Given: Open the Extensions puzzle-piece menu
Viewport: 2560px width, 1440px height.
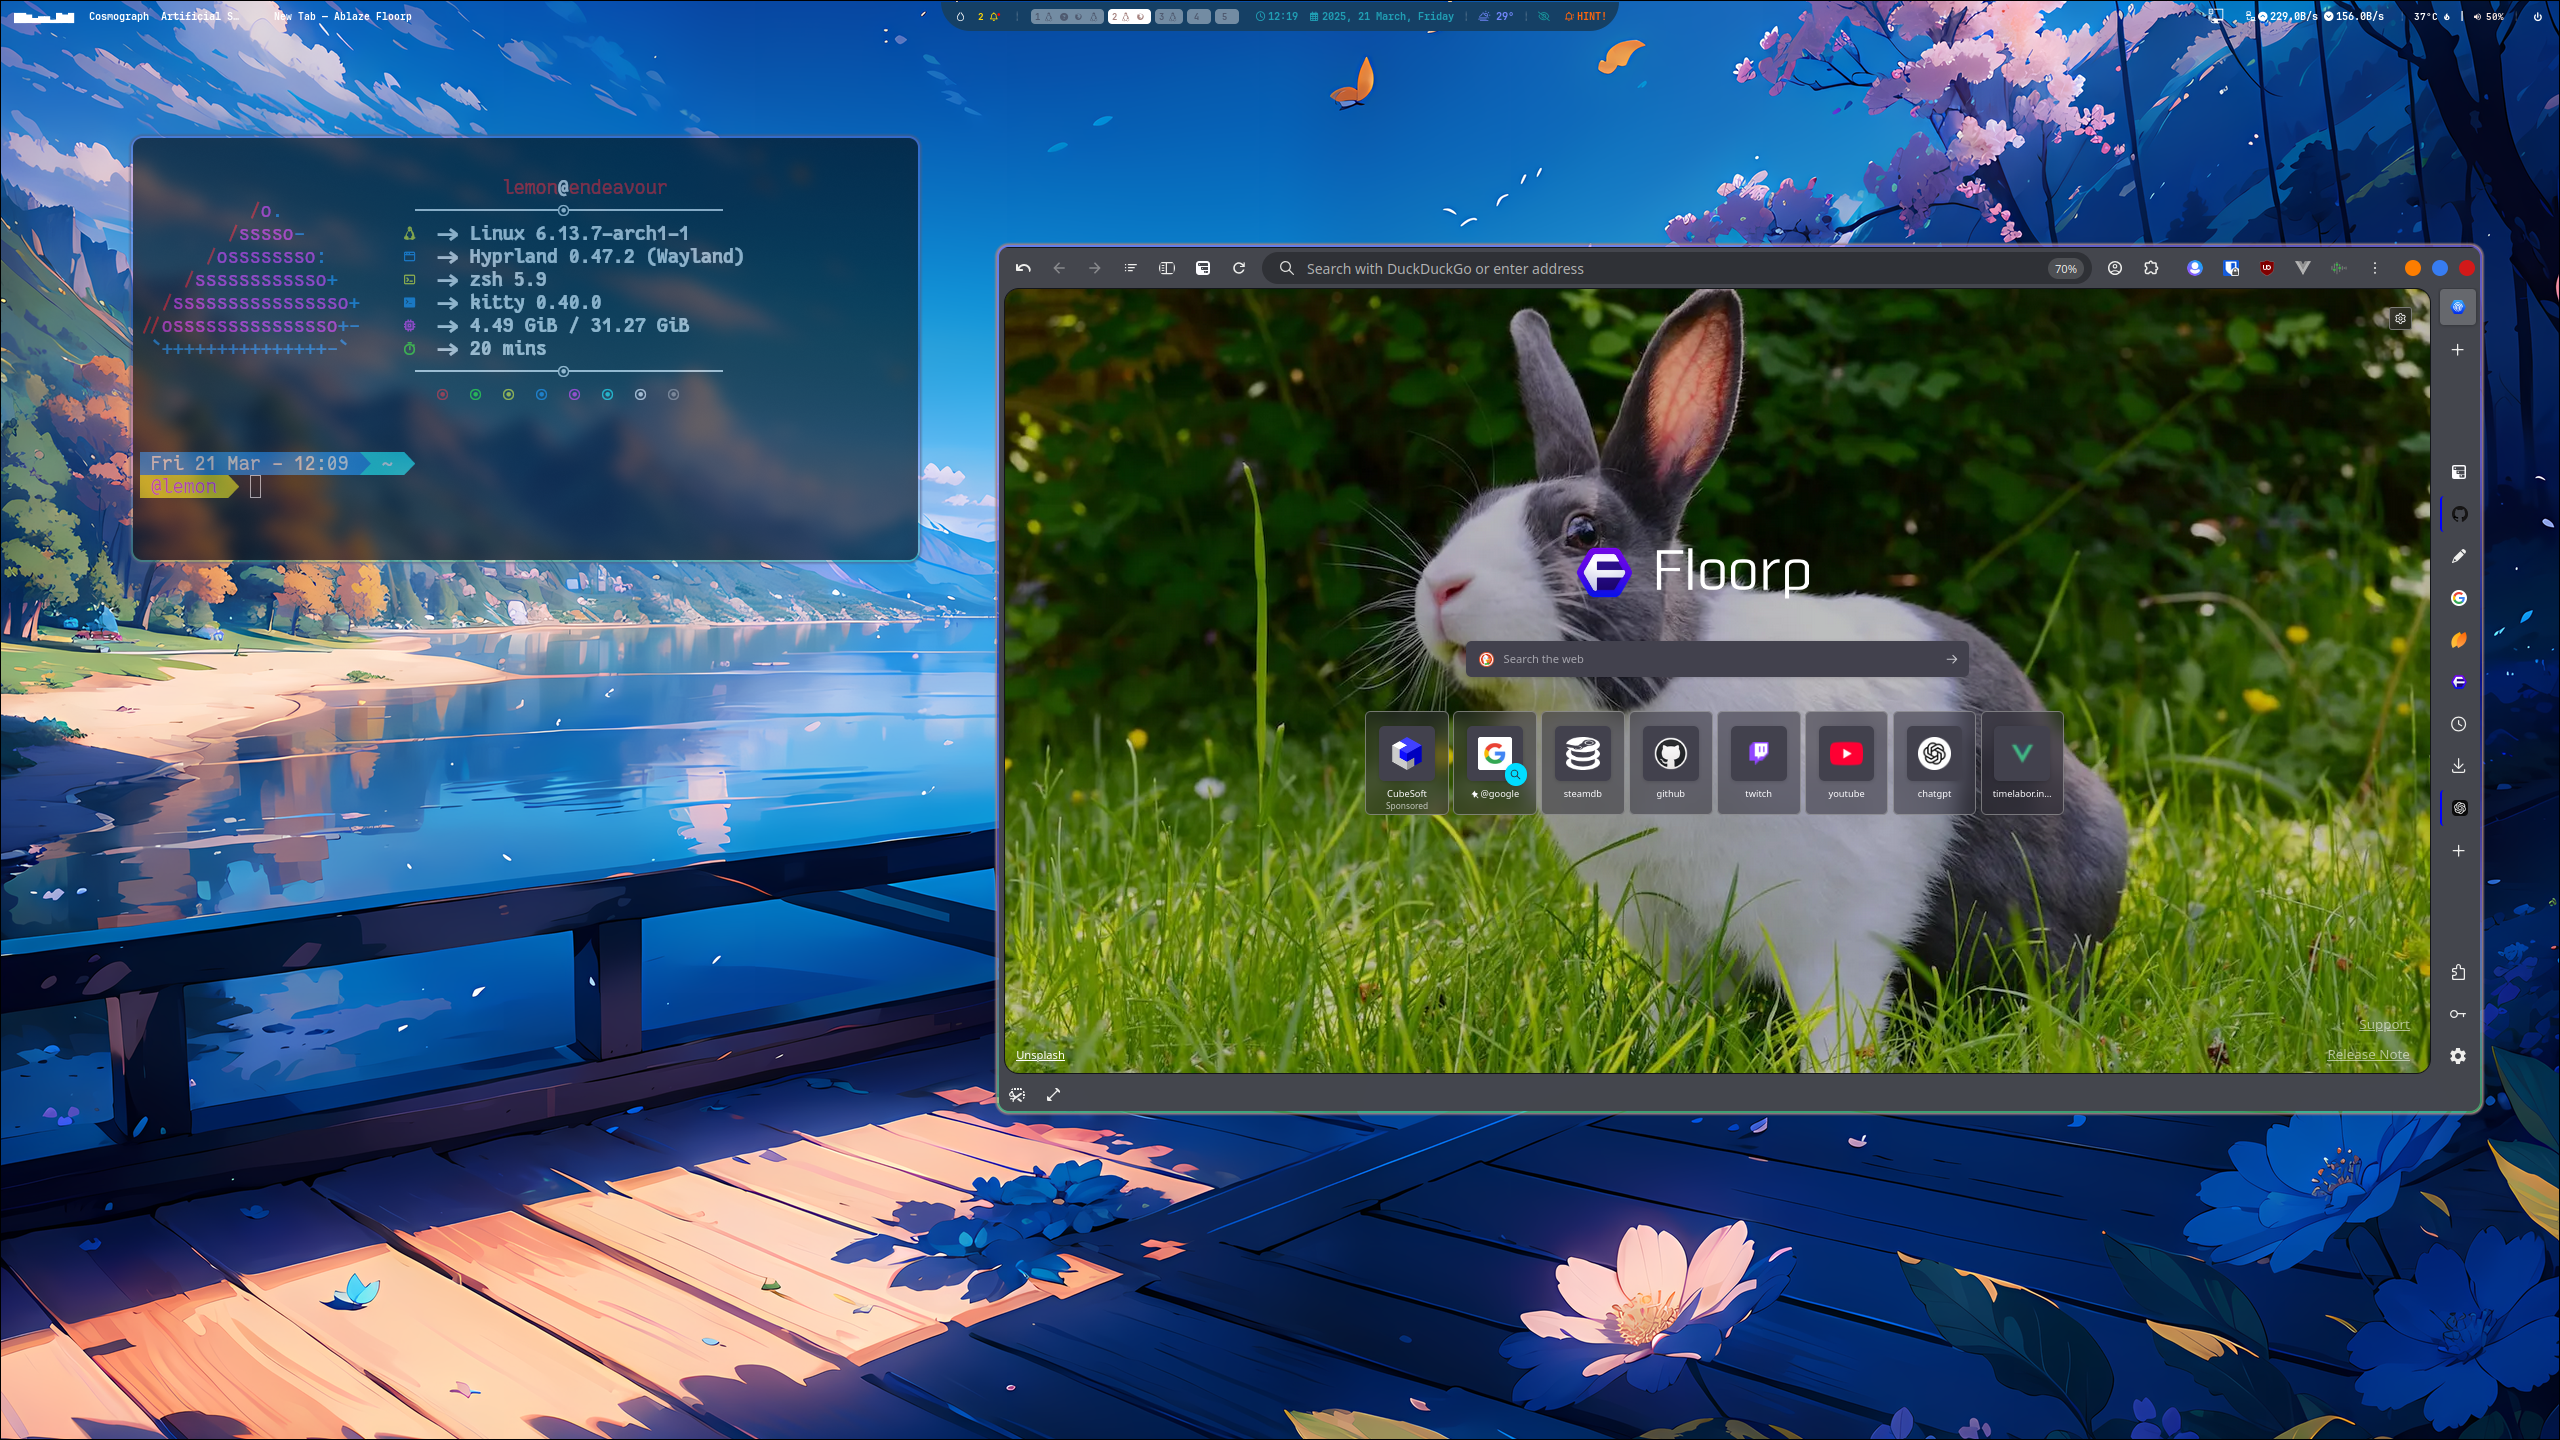Looking at the screenshot, I should [2151, 268].
